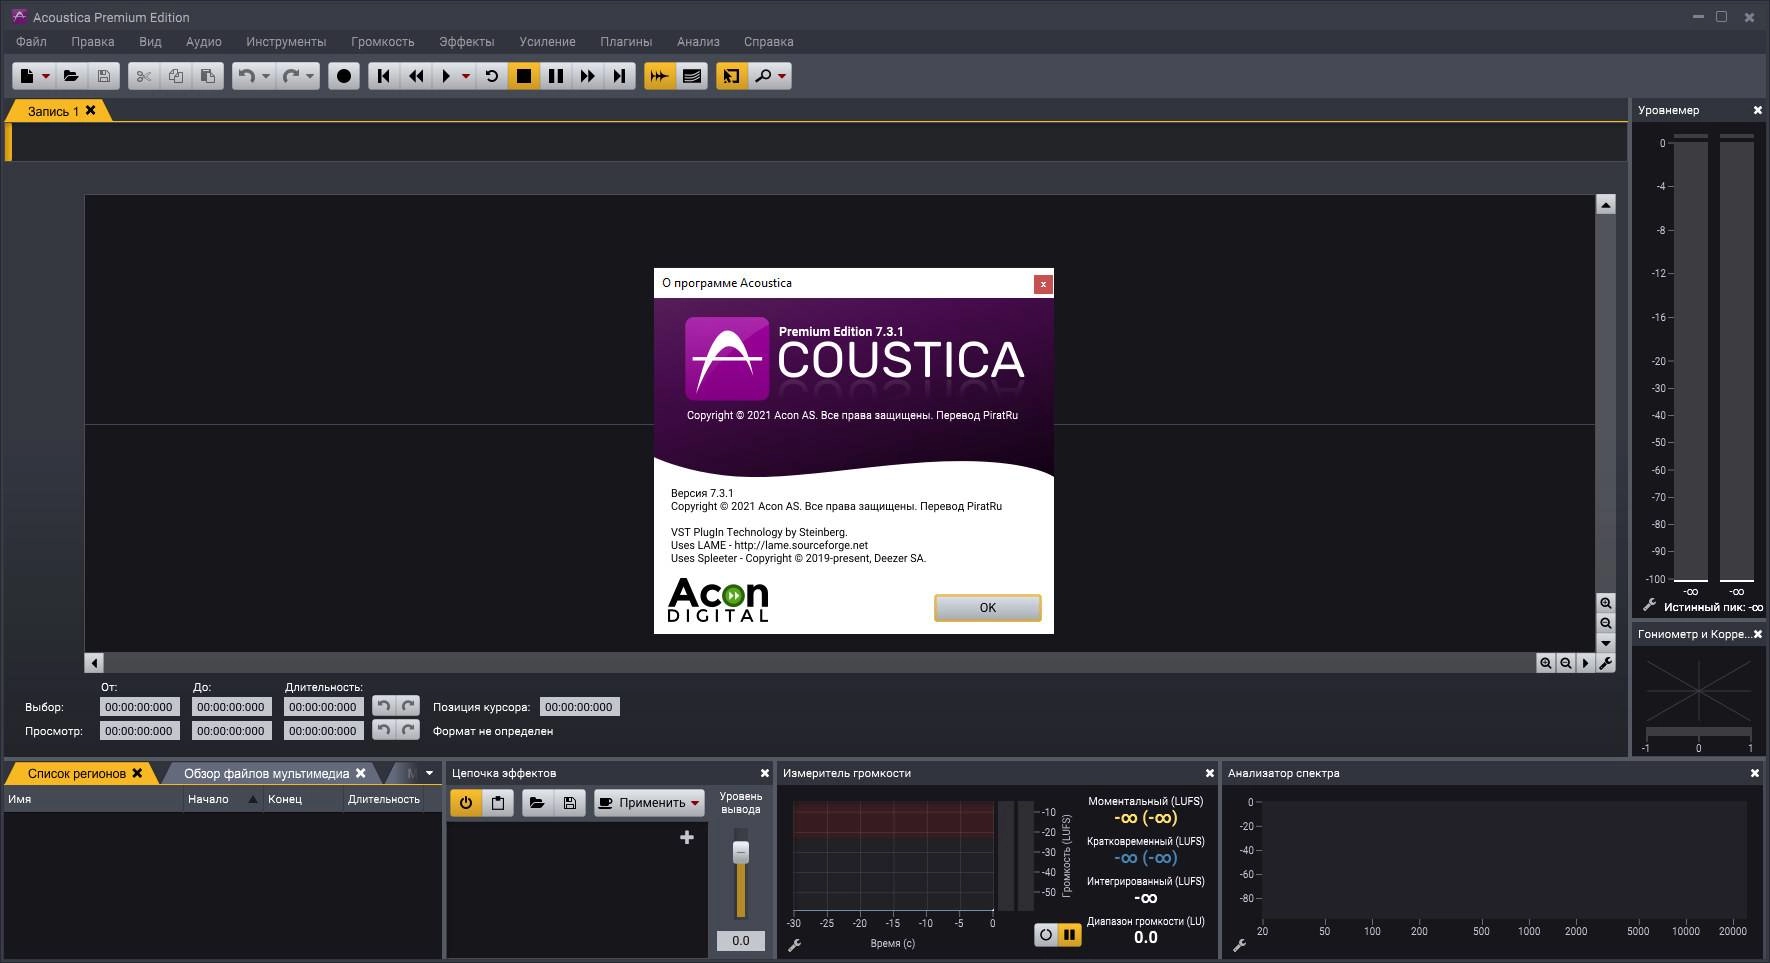Click the vertical zoom in magnifier icon
The height and width of the screenshot is (963, 1770).
tap(1606, 603)
